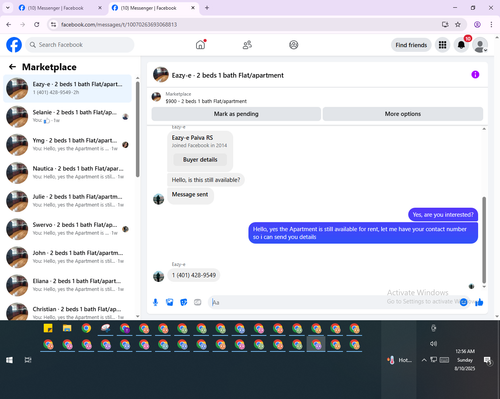Open Task View on taskbar
The height and width of the screenshot is (399, 500).
(x=28, y=360)
